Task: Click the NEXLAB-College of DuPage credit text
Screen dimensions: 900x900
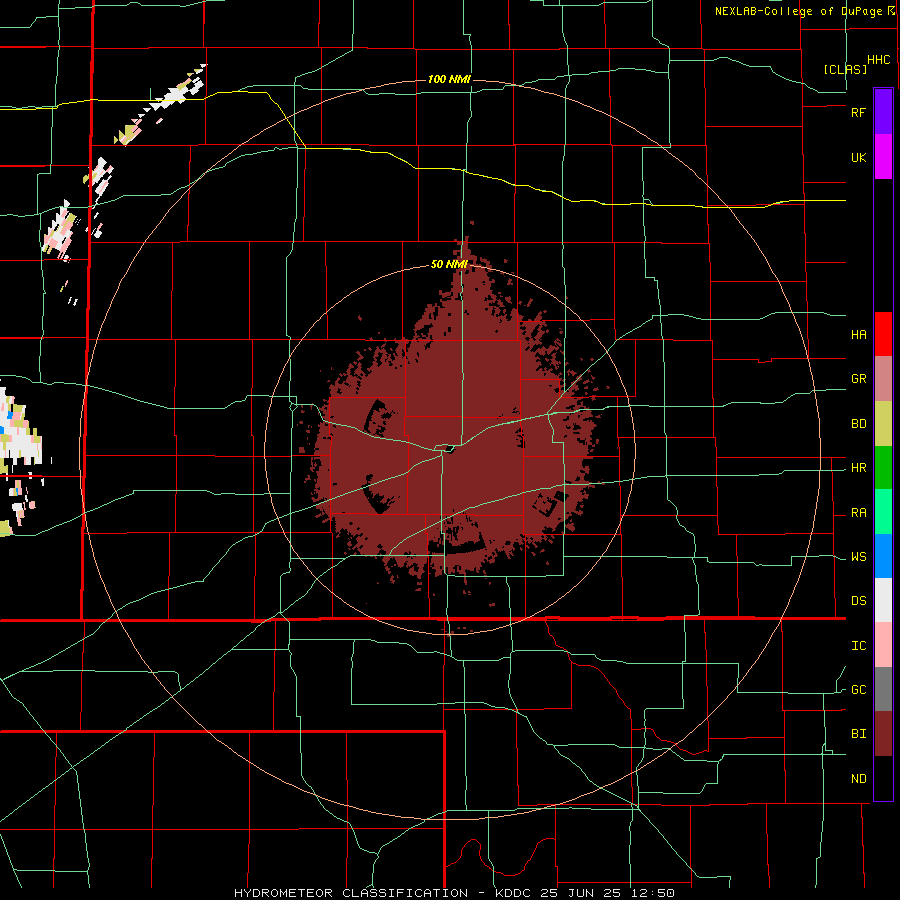Action: 798,11
